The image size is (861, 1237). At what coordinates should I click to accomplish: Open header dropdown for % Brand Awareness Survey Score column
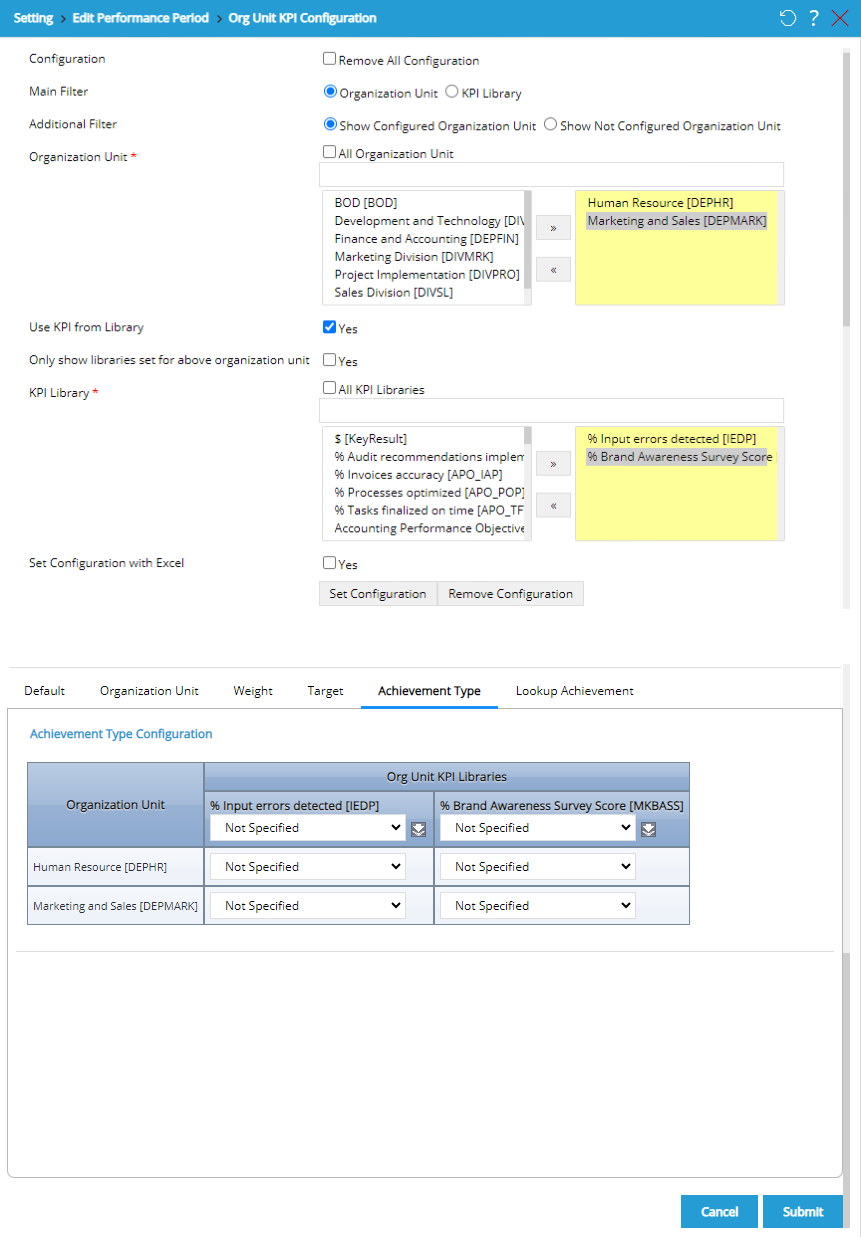click(x=538, y=828)
